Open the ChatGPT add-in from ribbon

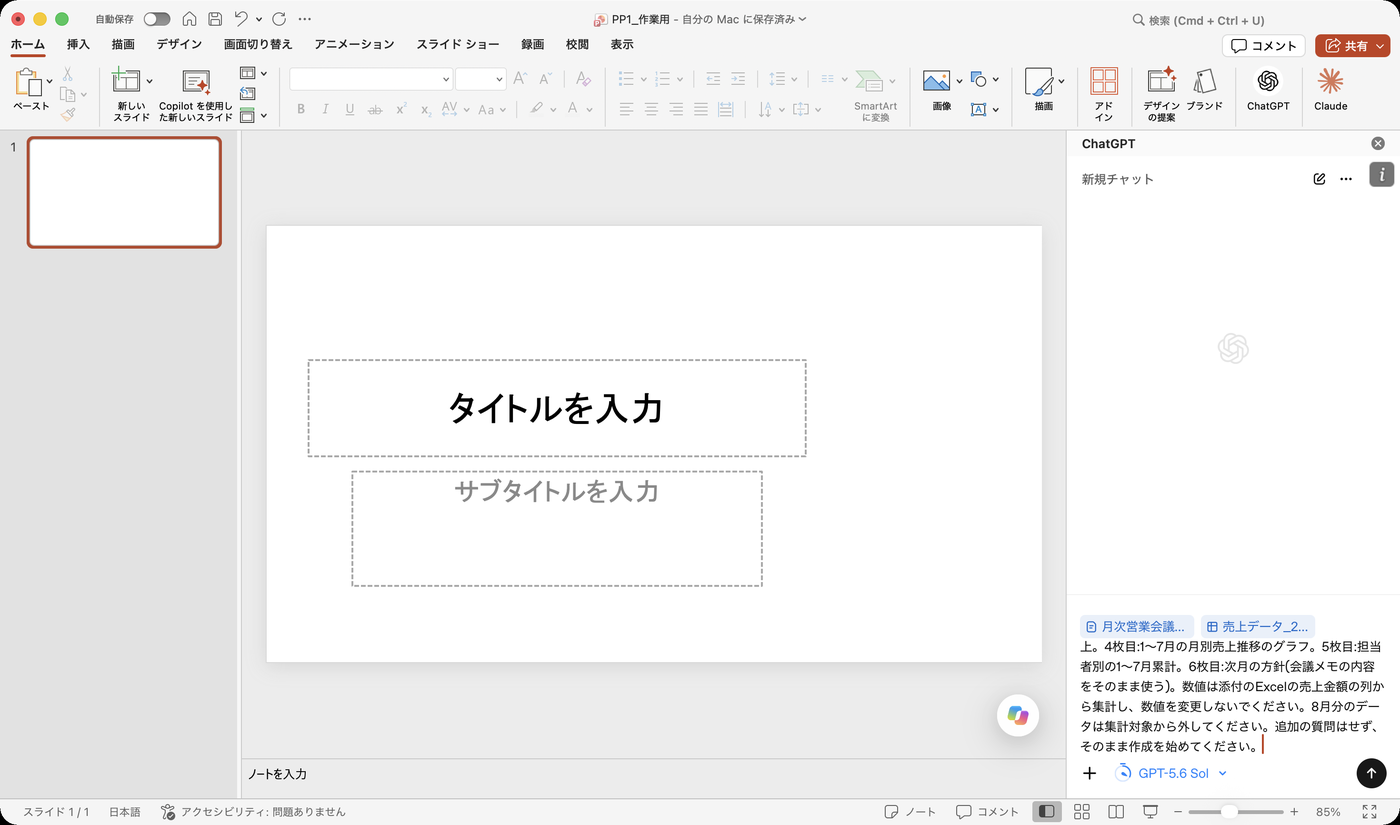tap(1268, 90)
